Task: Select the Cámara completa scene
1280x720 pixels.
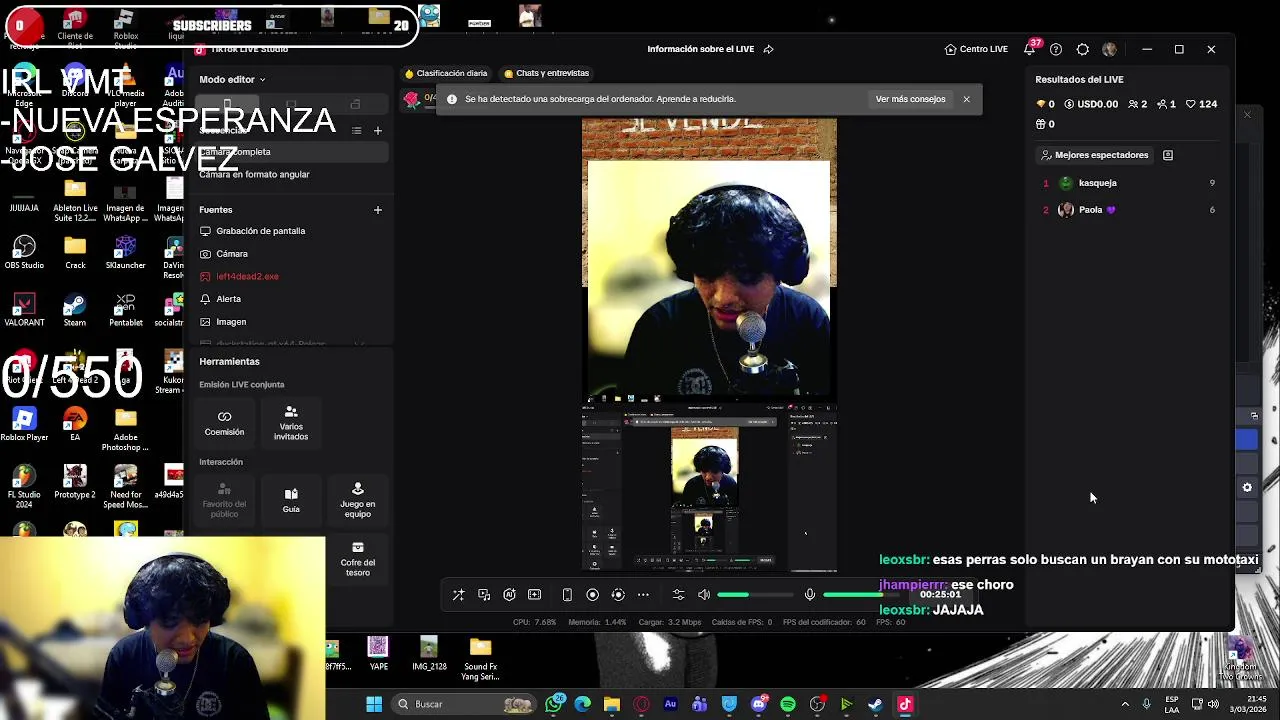Action: (x=291, y=152)
